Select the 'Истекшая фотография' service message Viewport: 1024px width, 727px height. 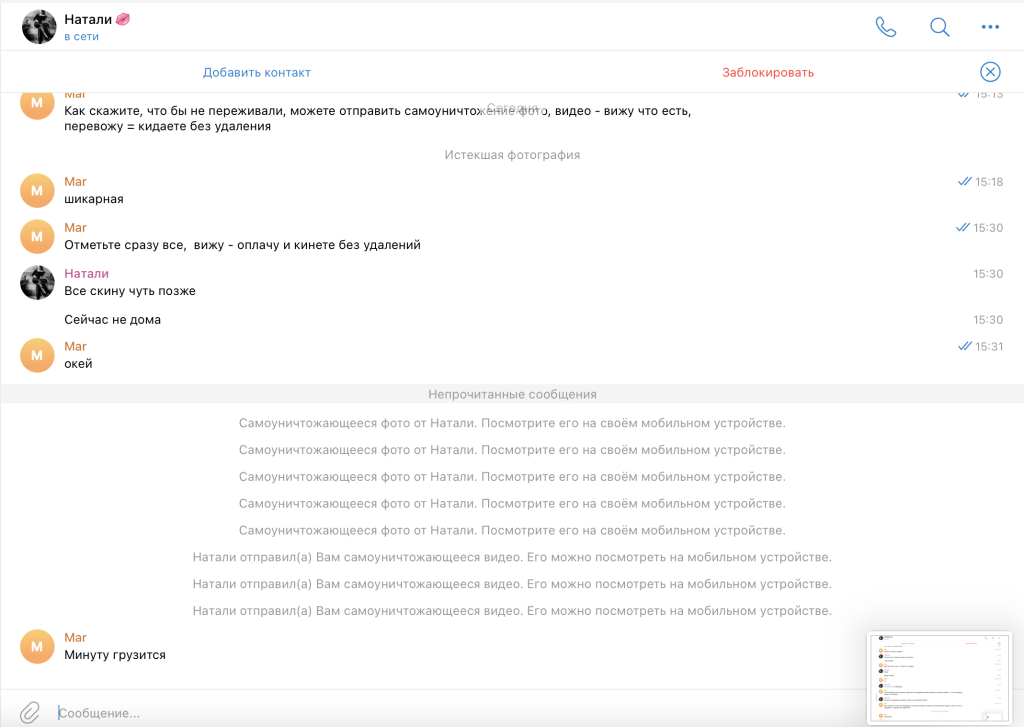[512, 155]
